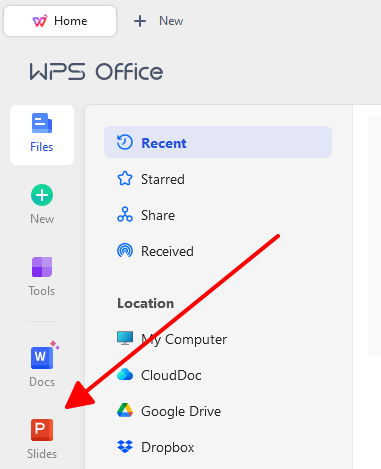Launch Slides from the sidebar
The image size is (381, 469).
pyautogui.click(x=42, y=439)
